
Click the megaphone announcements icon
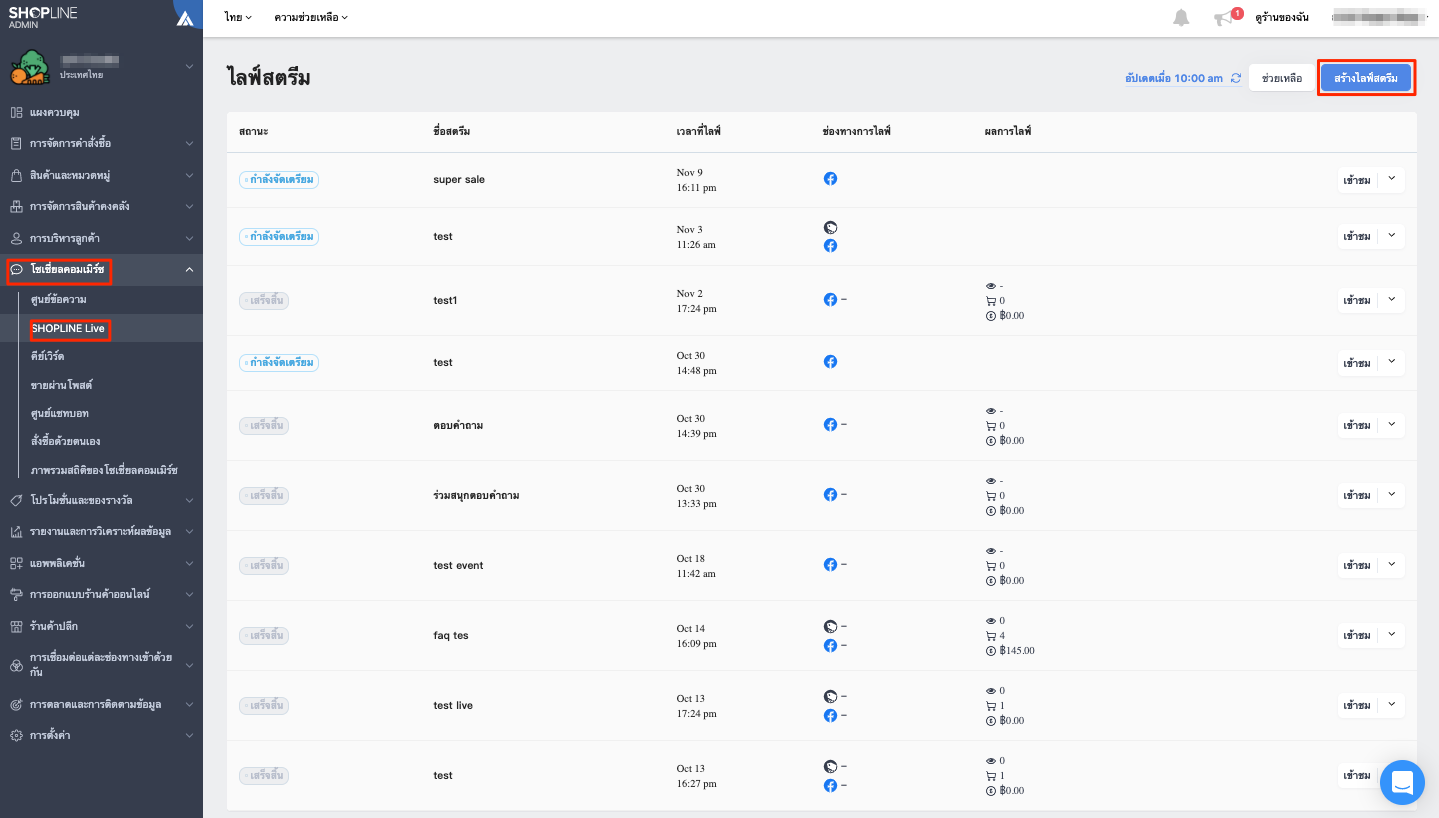click(x=1223, y=18)
